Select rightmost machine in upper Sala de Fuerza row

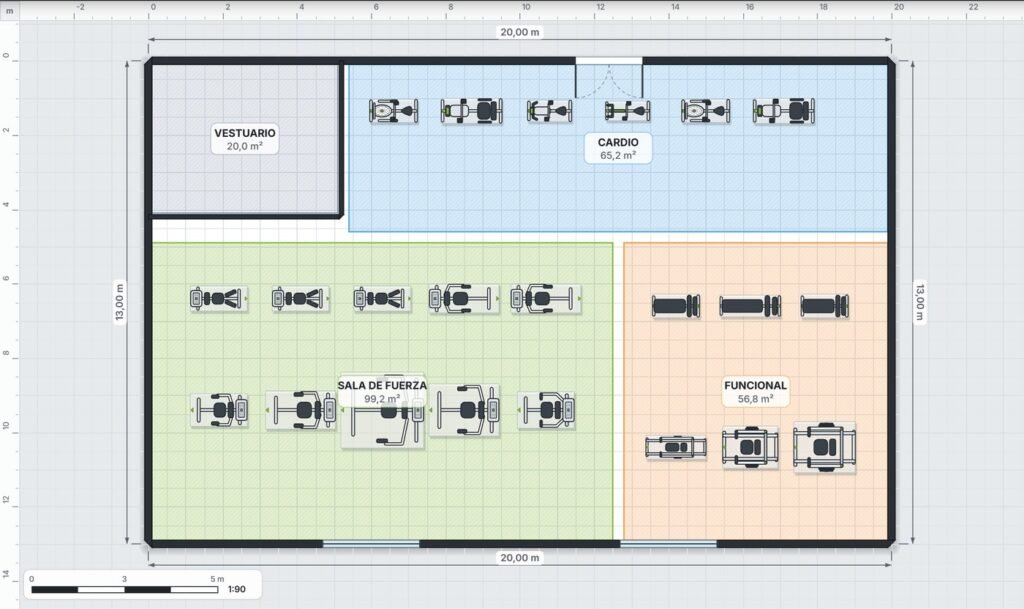546,299
